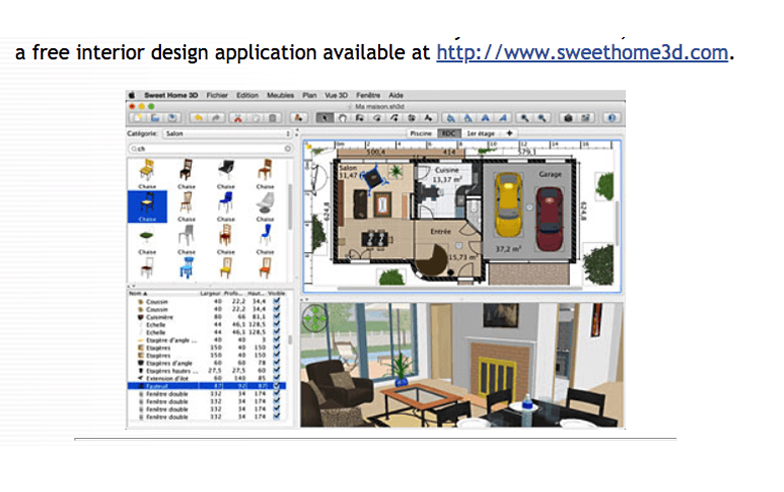The width and height of the screenshot is (784, 492).
Task: Choose the Create polylines tool
Action: point(394,118)
